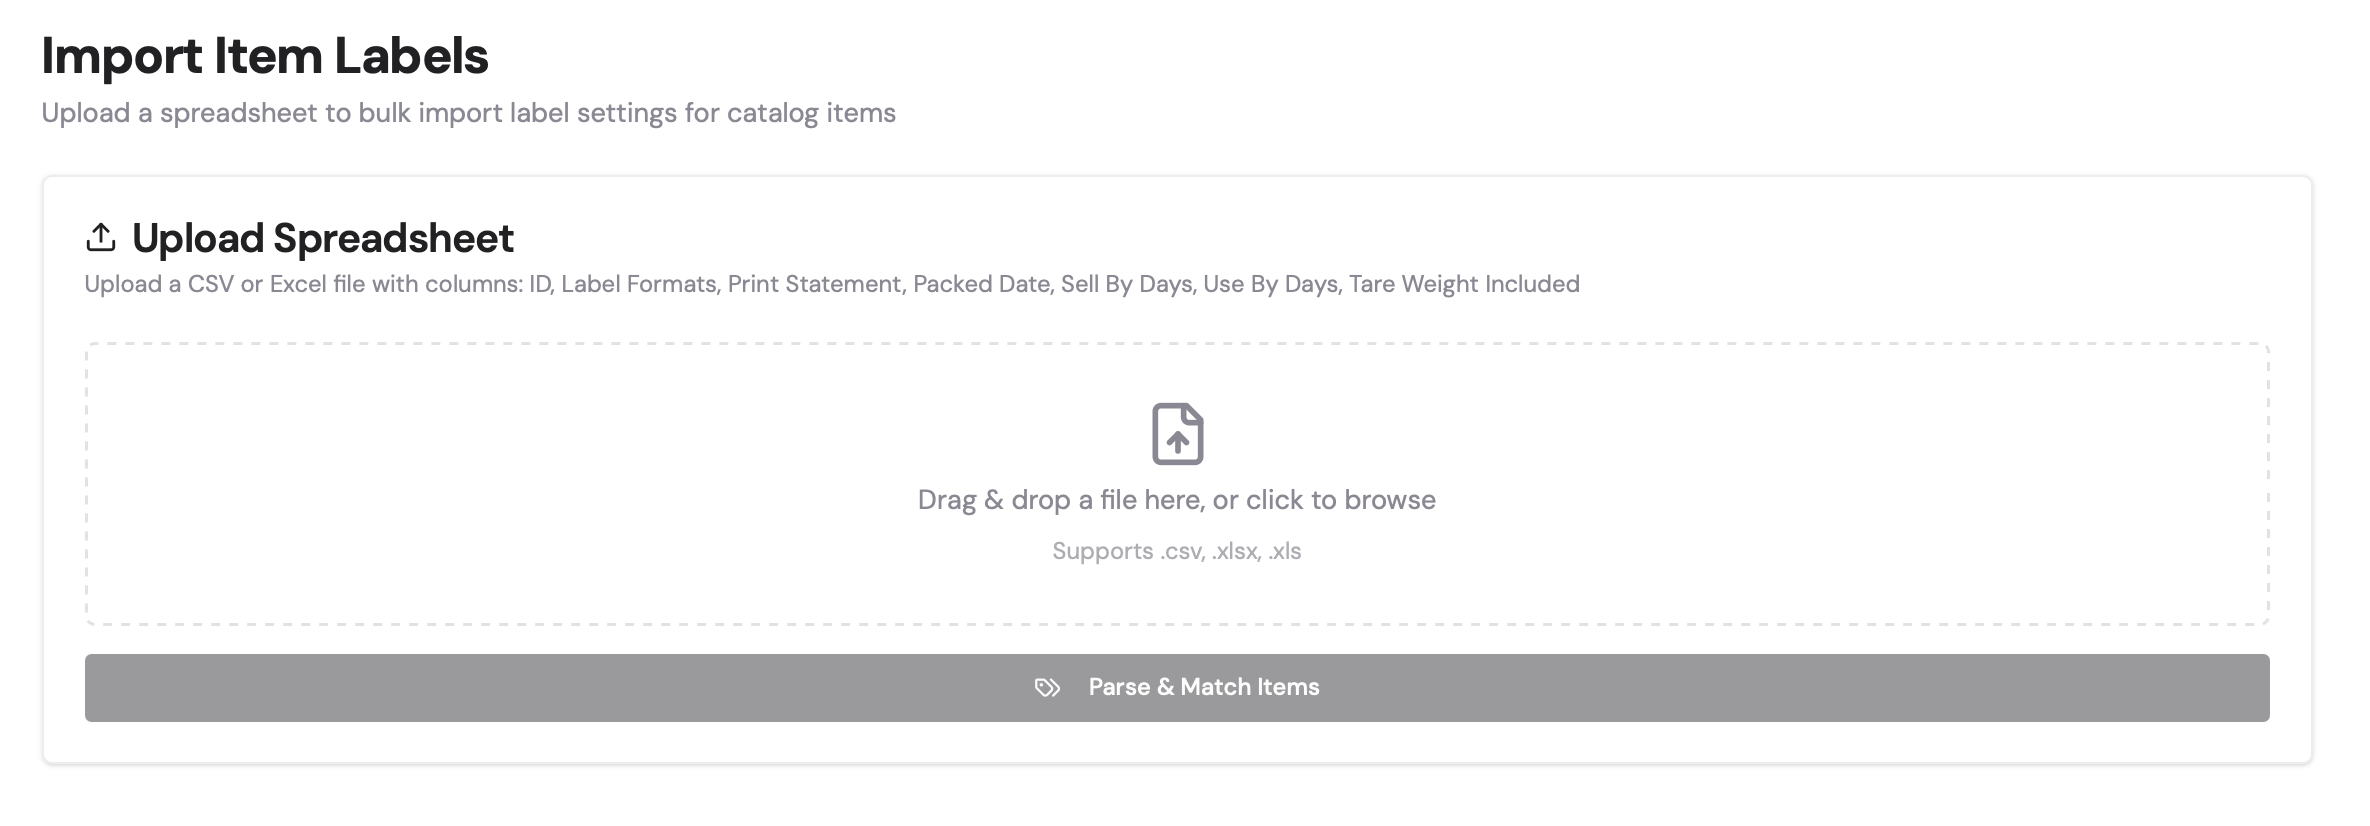Screen dimensions: 2370x826
Task: Click the 'Import Item Labels' page title
Action: (265, 56)
